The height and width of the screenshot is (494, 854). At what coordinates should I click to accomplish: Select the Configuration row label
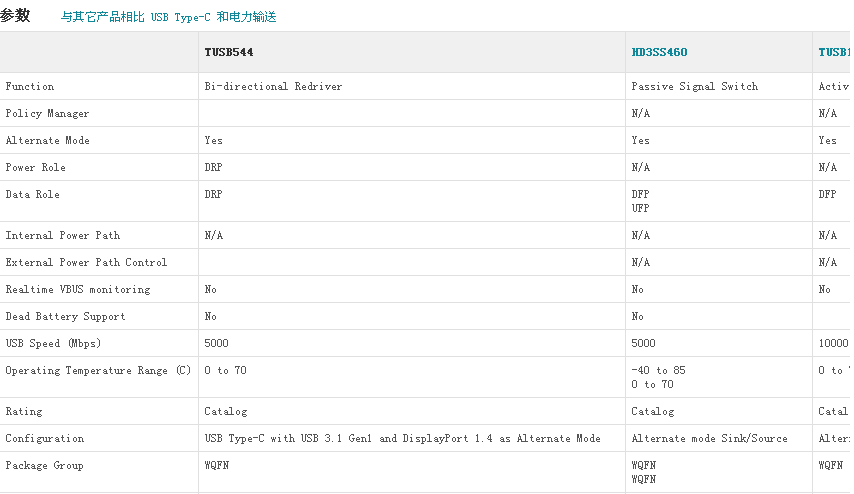(x=45, y=439)
